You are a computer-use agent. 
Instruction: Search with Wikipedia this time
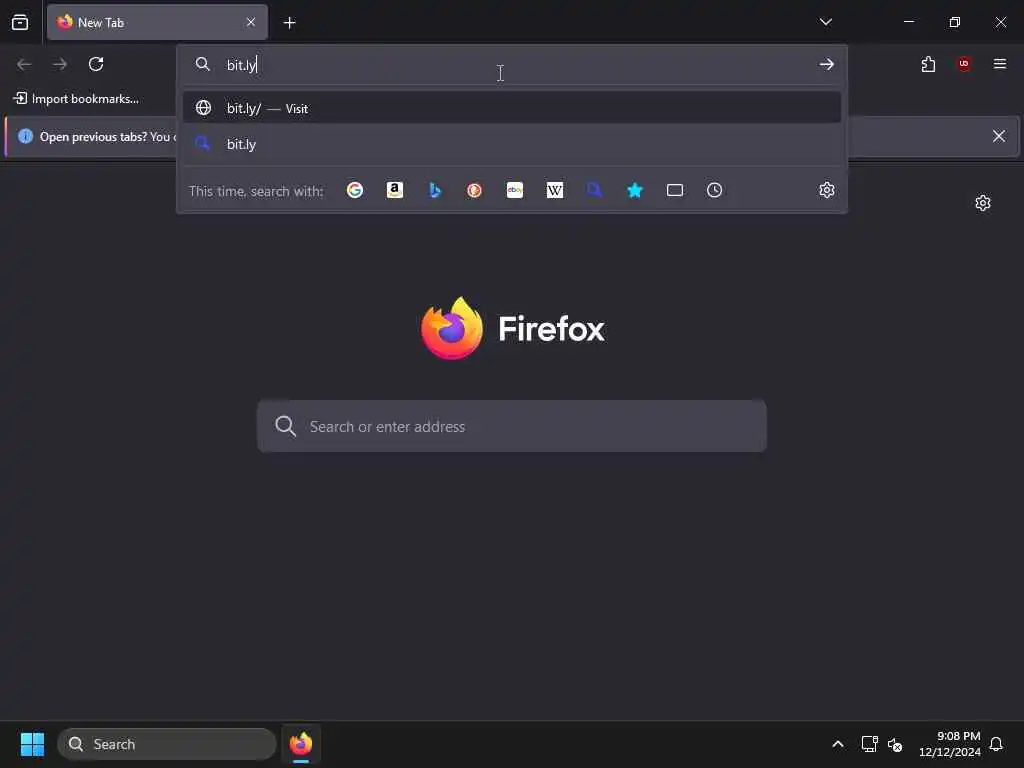point(554,190)
